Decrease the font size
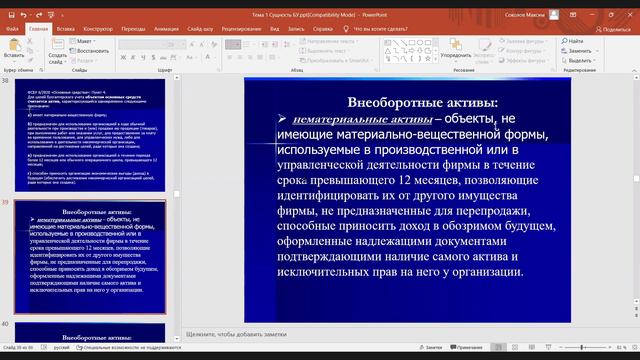Screen dimensions: 640x360 click(202, 44)
